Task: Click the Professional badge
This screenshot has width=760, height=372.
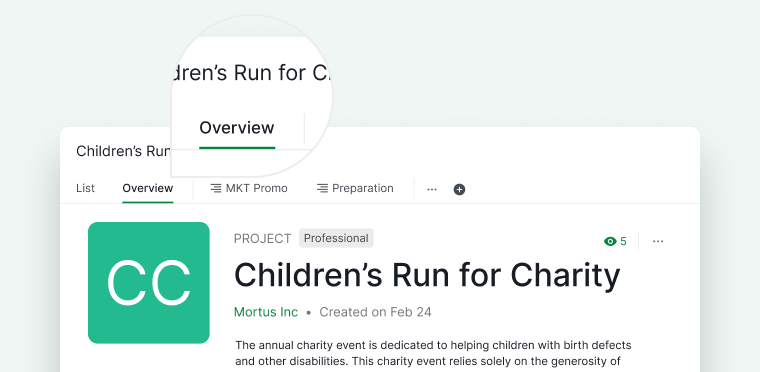Action: (x=336, y=238)
